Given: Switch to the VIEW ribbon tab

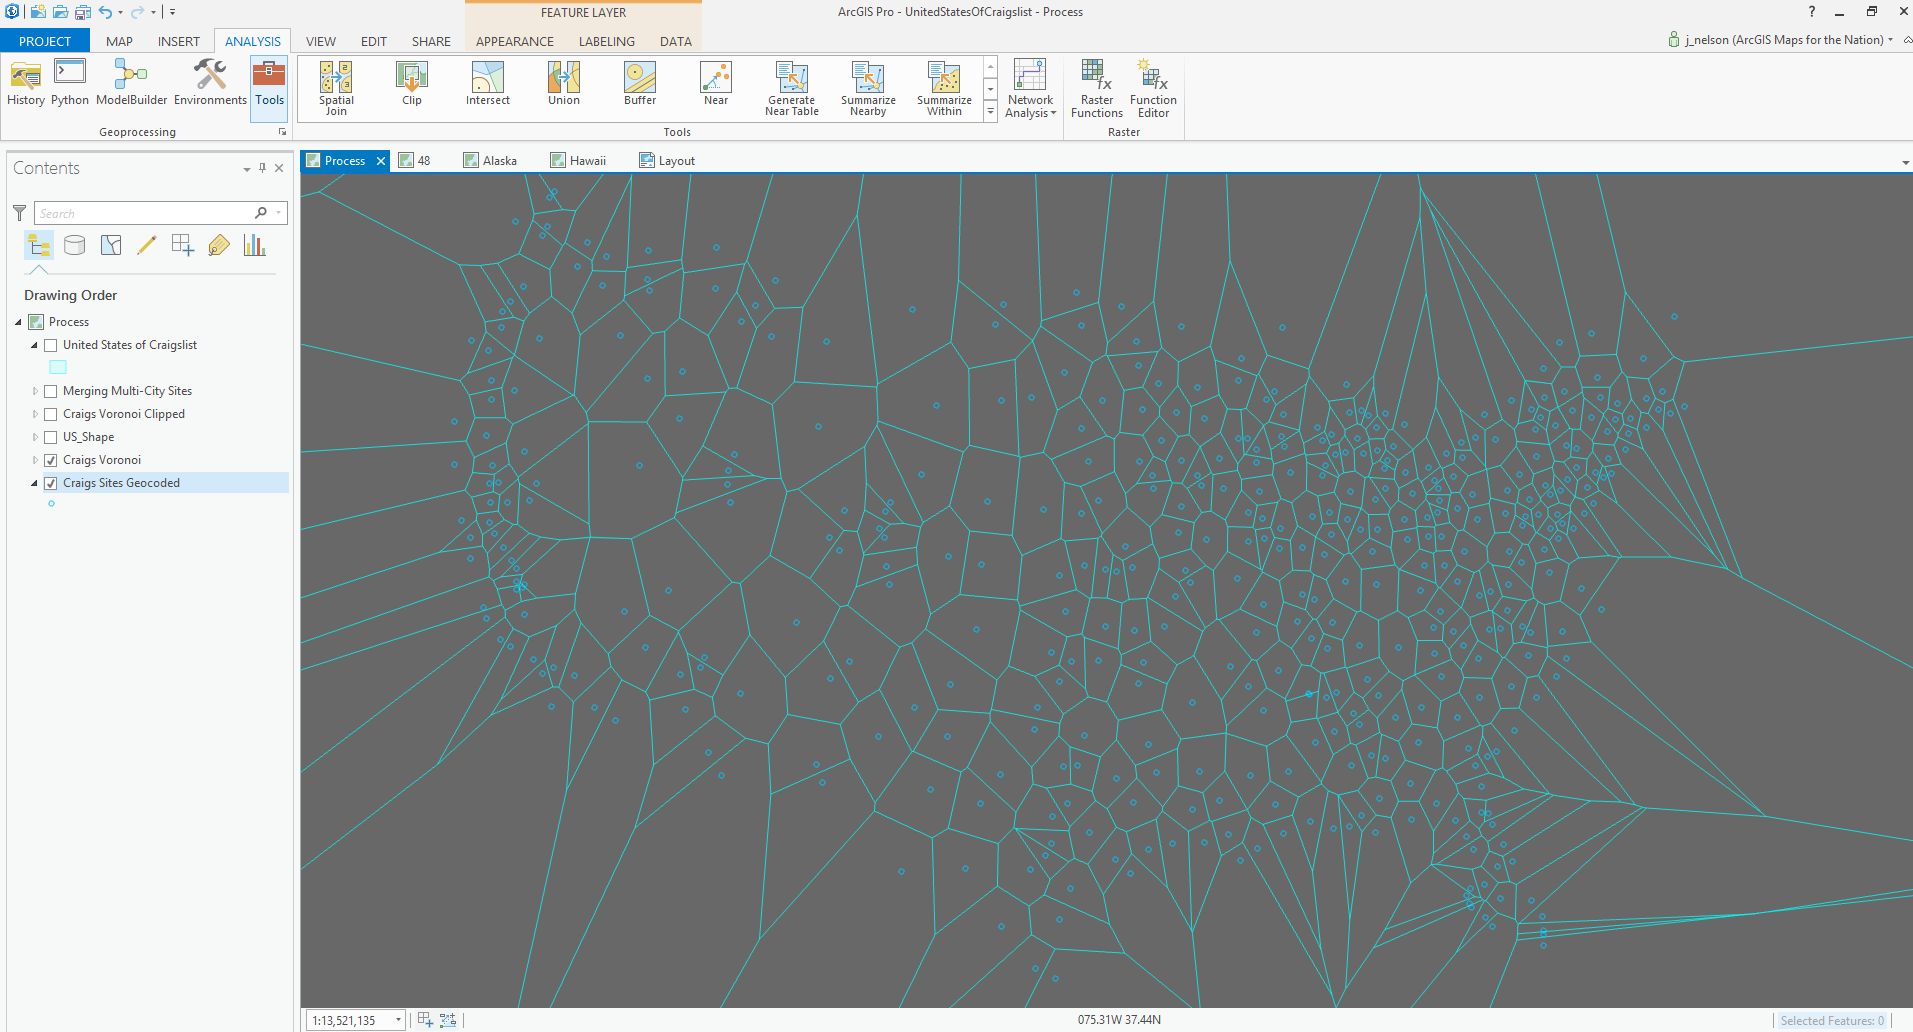Looking at the screenshot, I should (321, 41).
